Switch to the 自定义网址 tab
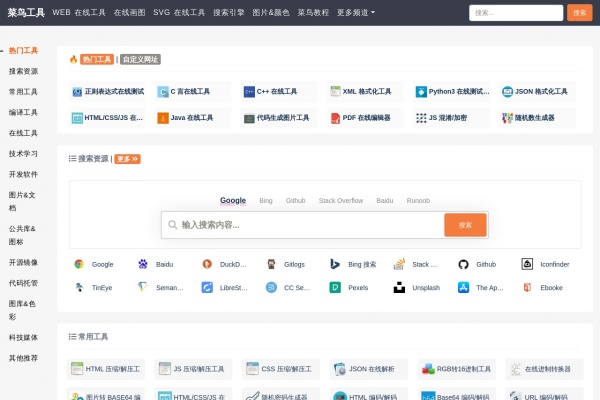The height and width of the screenshot is (400, 600). point(141,59)
